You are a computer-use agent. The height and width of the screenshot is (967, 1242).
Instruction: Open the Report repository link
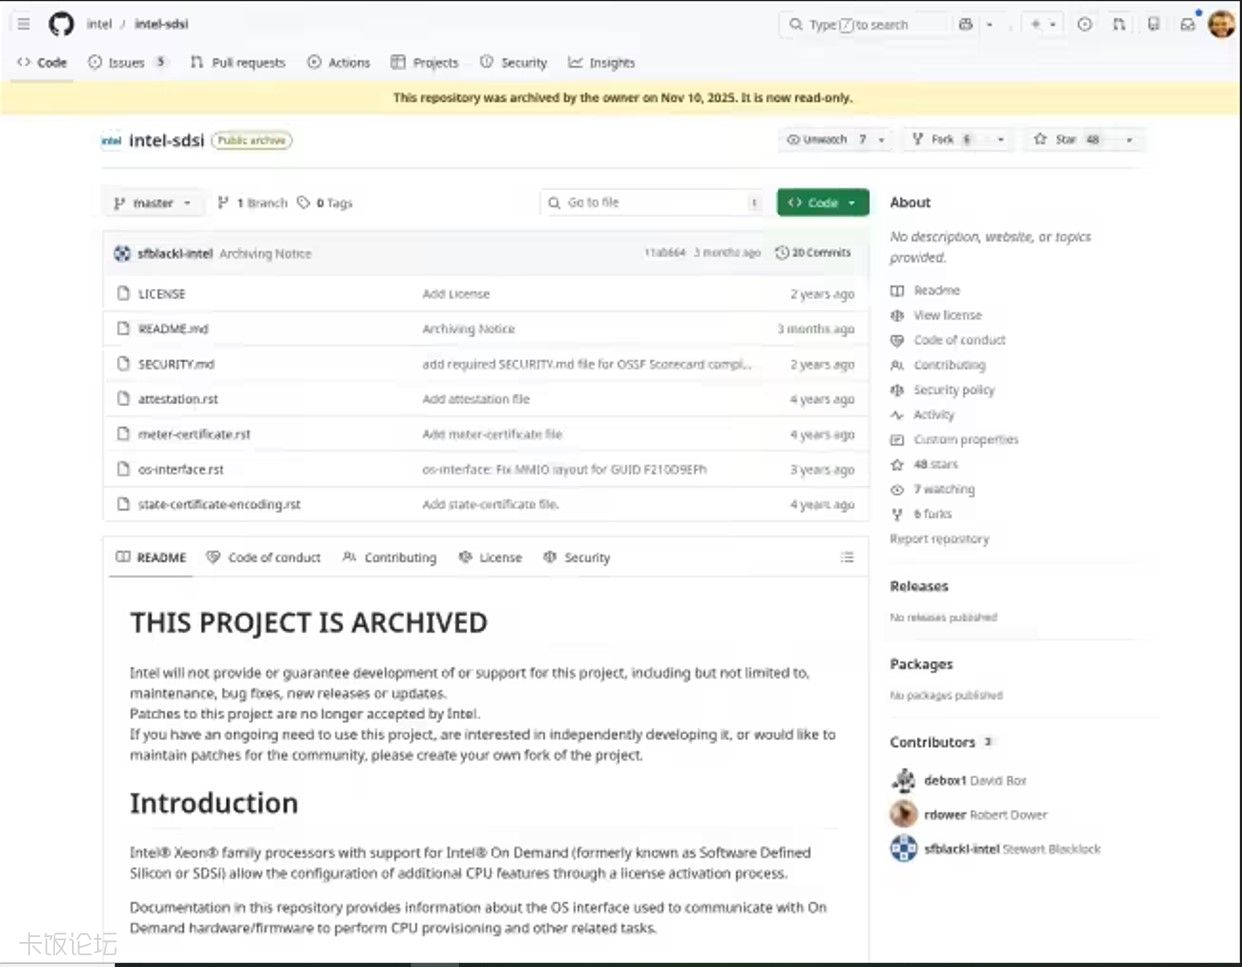(939, 539)
